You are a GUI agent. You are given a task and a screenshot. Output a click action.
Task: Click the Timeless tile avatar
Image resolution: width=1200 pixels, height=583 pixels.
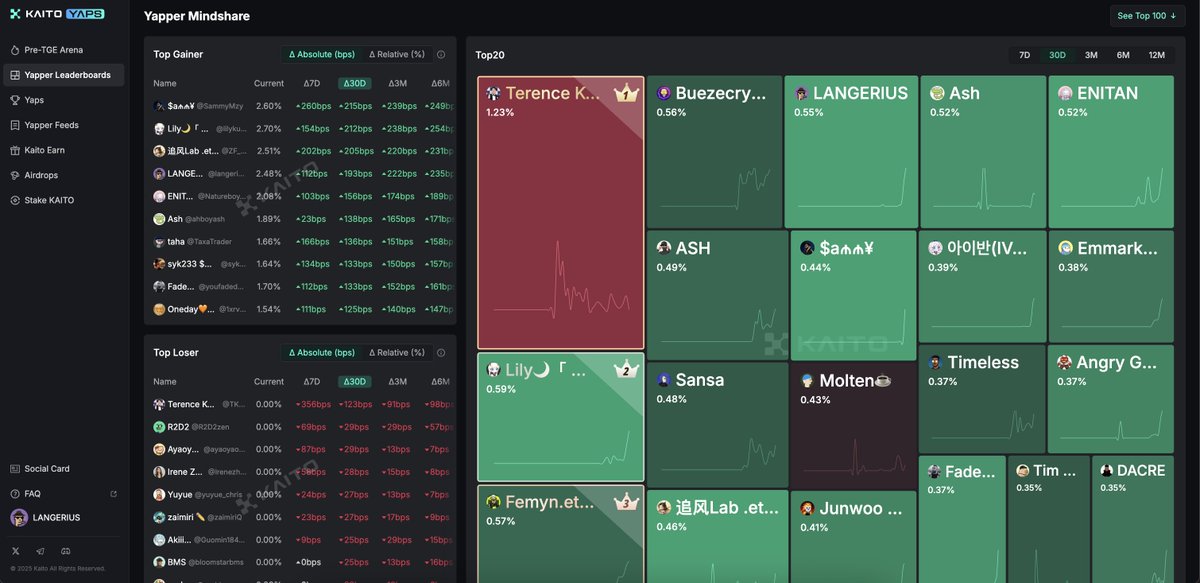(936, 362)
